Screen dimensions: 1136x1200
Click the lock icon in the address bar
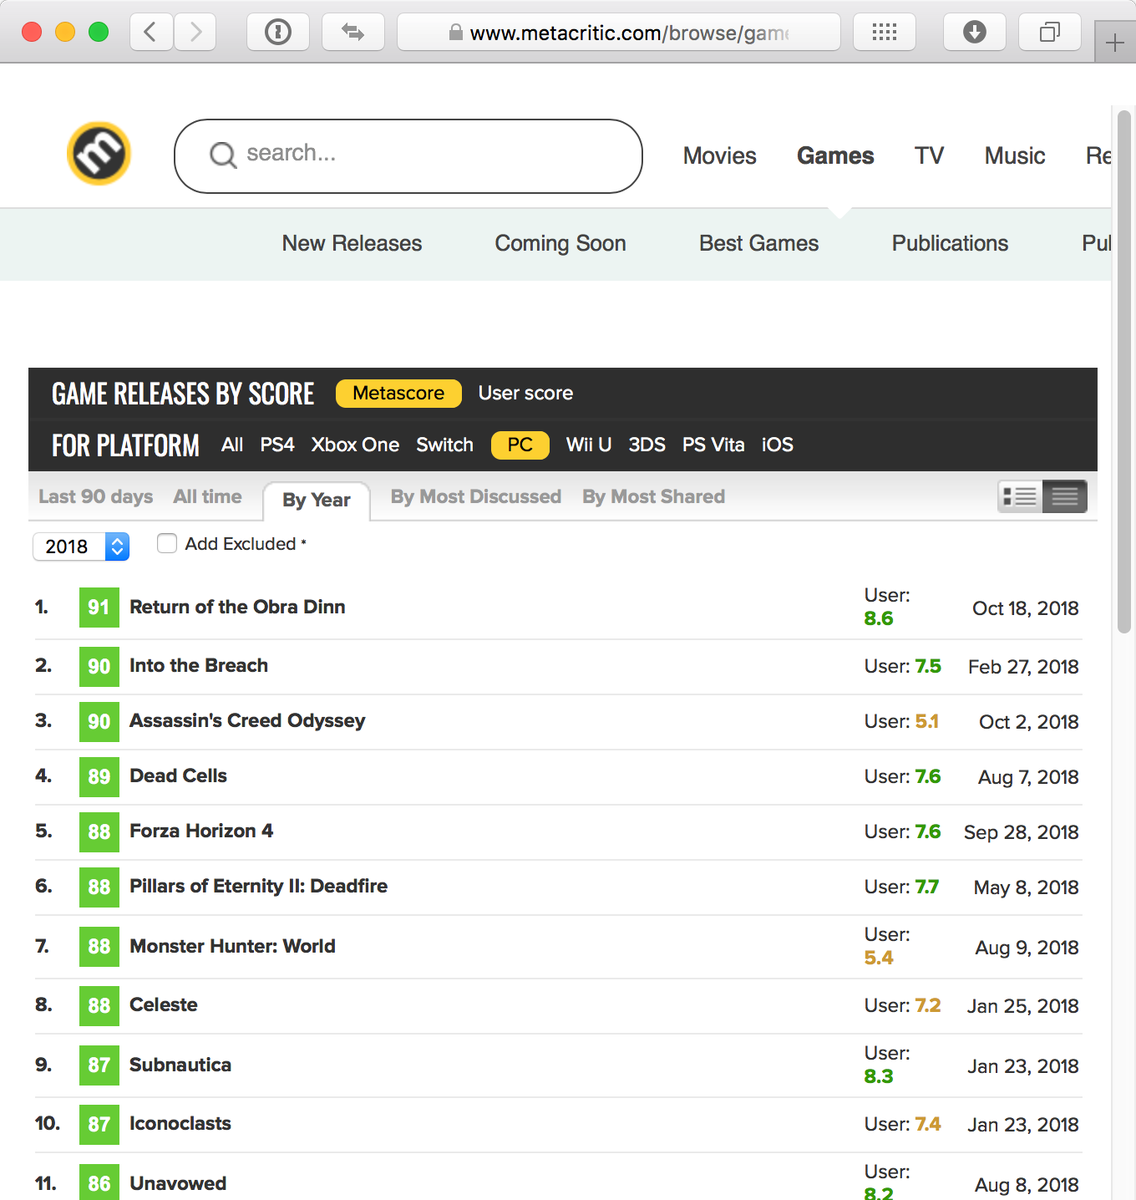tap(456, 33)
